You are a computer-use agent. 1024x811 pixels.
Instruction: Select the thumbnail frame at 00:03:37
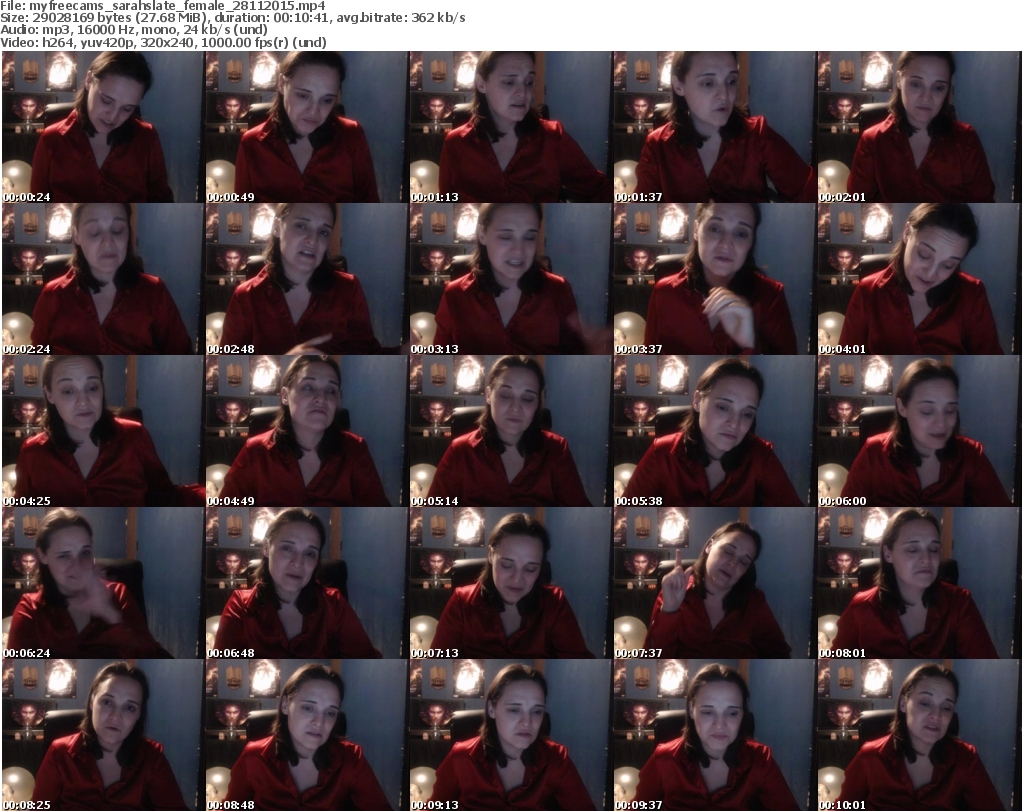[x=715, y=279]
